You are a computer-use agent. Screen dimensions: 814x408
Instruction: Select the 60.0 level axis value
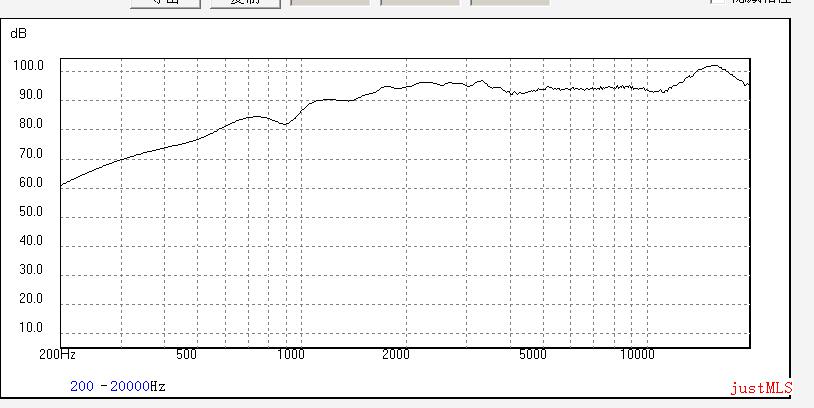32,183
